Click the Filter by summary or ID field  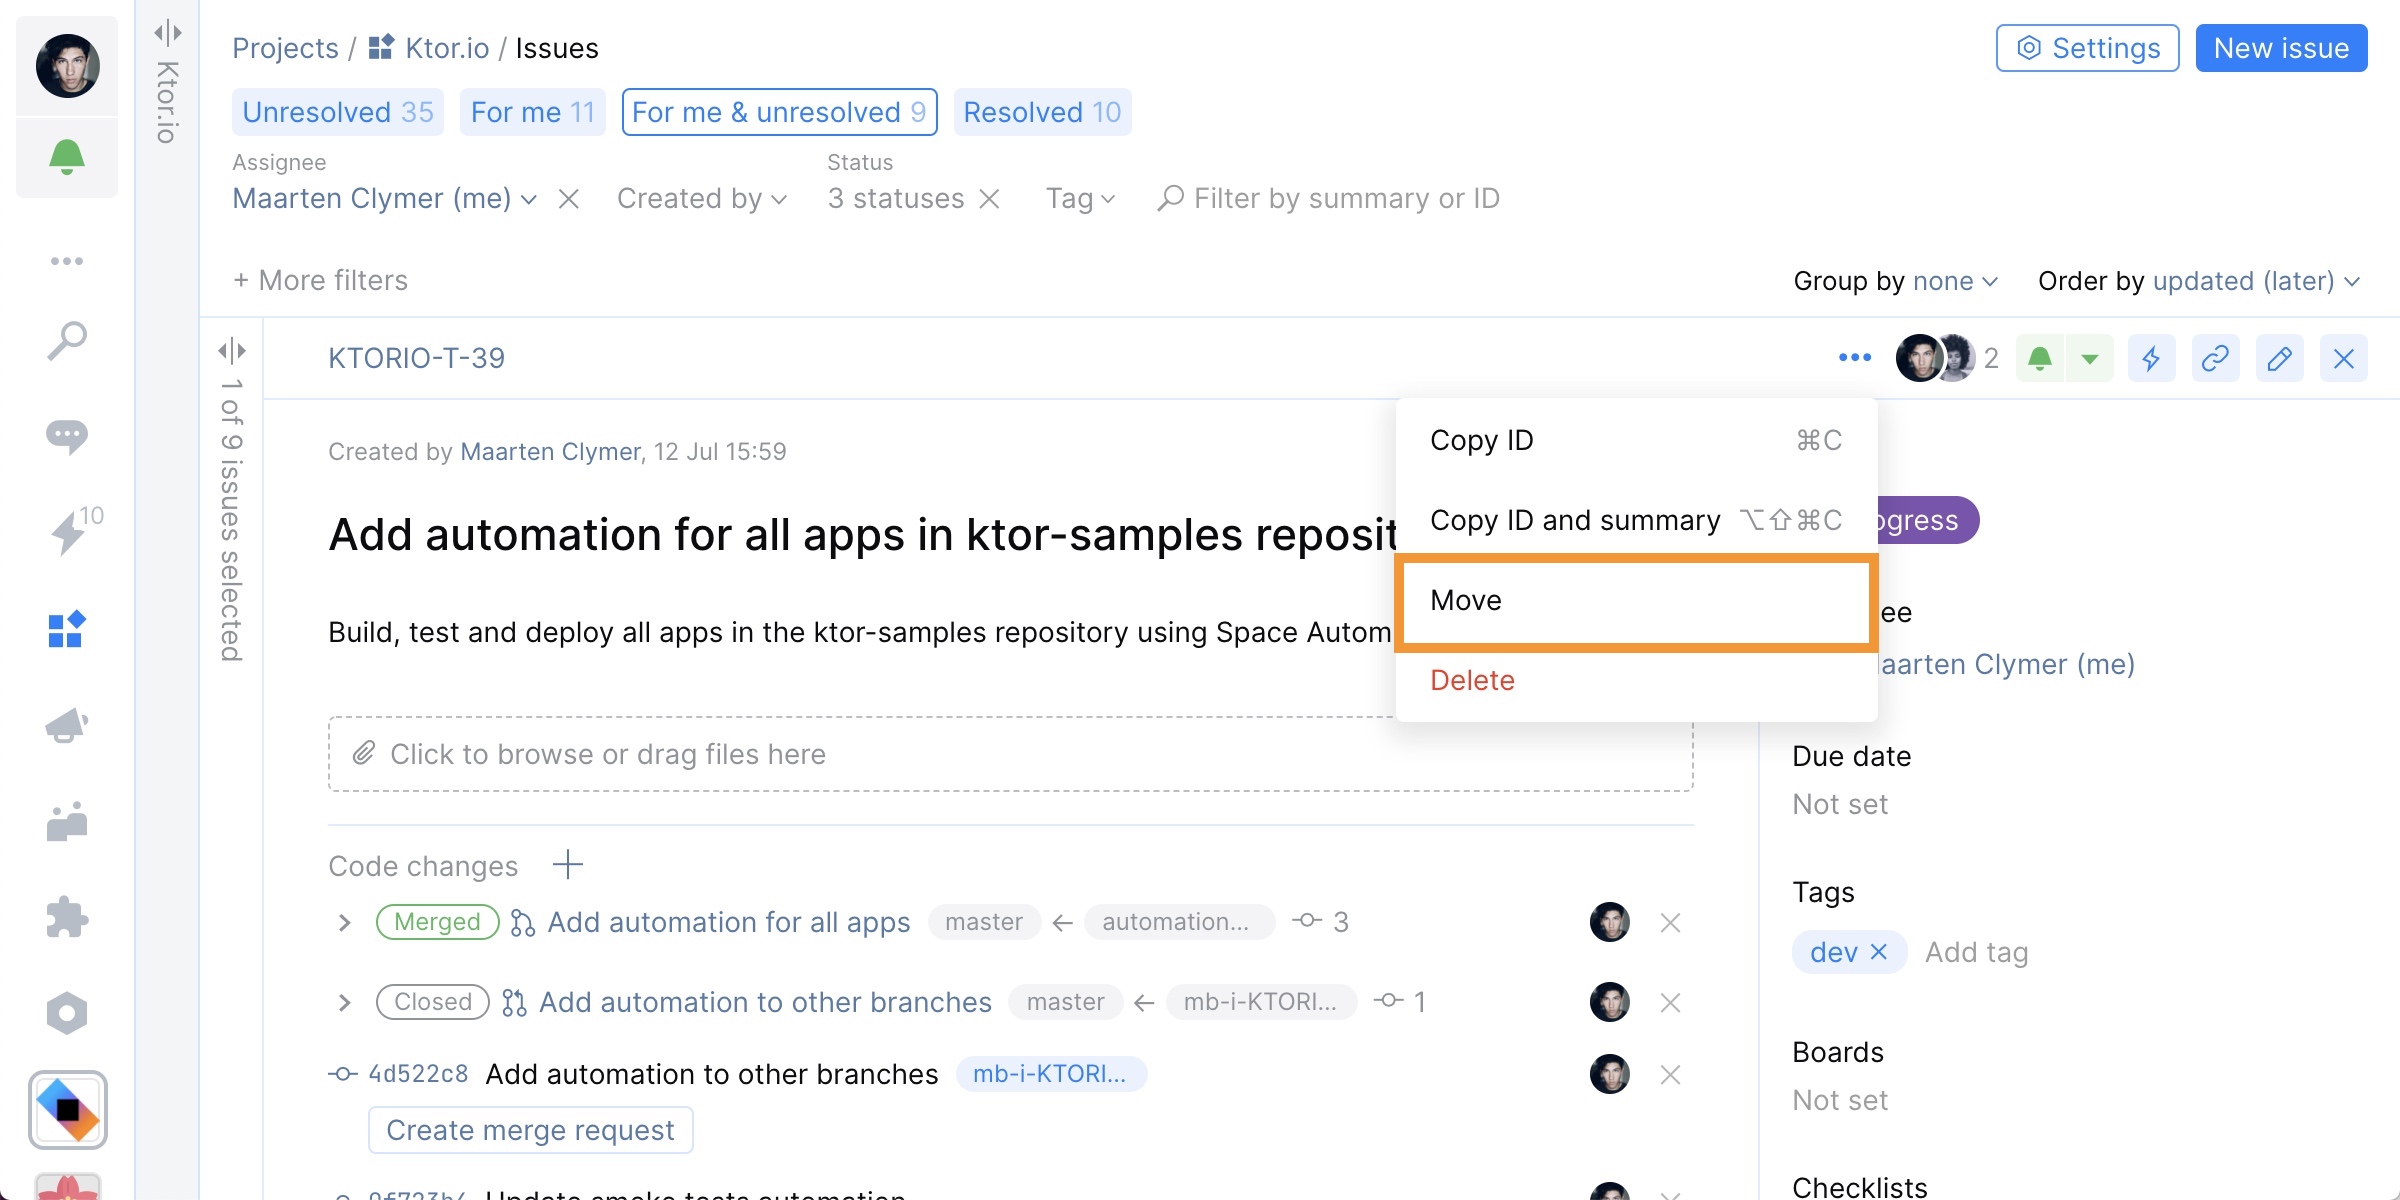(x=1344, y=197)
